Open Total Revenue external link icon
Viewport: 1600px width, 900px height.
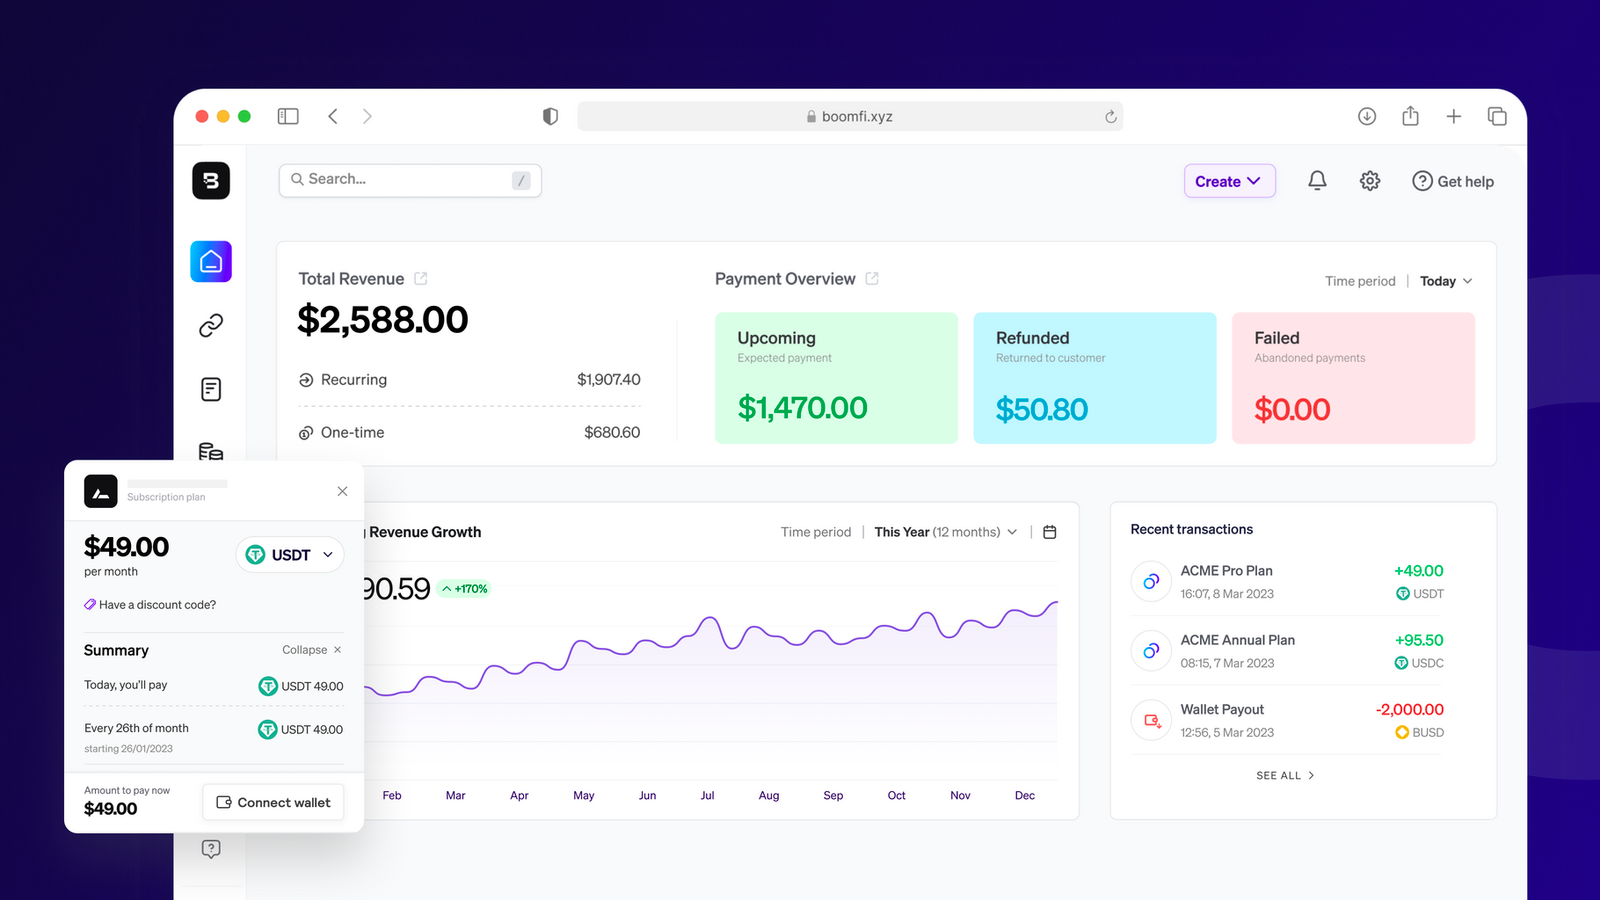[x=421, y=279]
